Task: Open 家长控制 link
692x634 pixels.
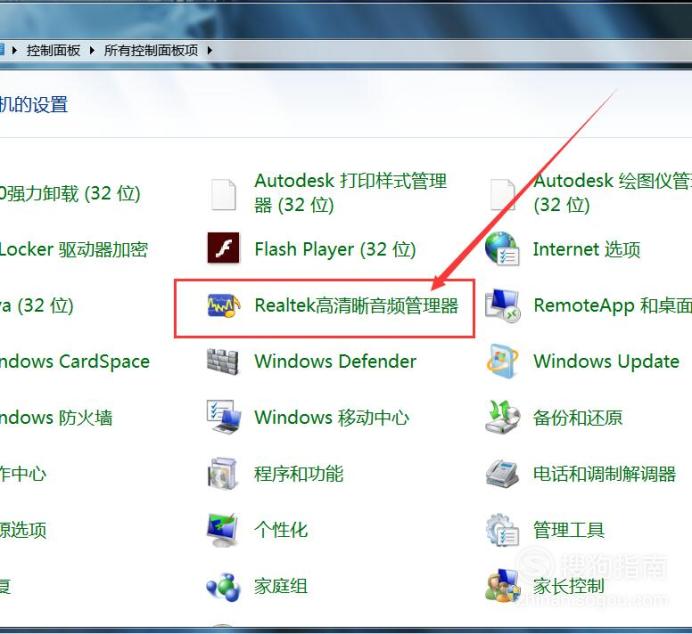Action: [x=569, y=586]
